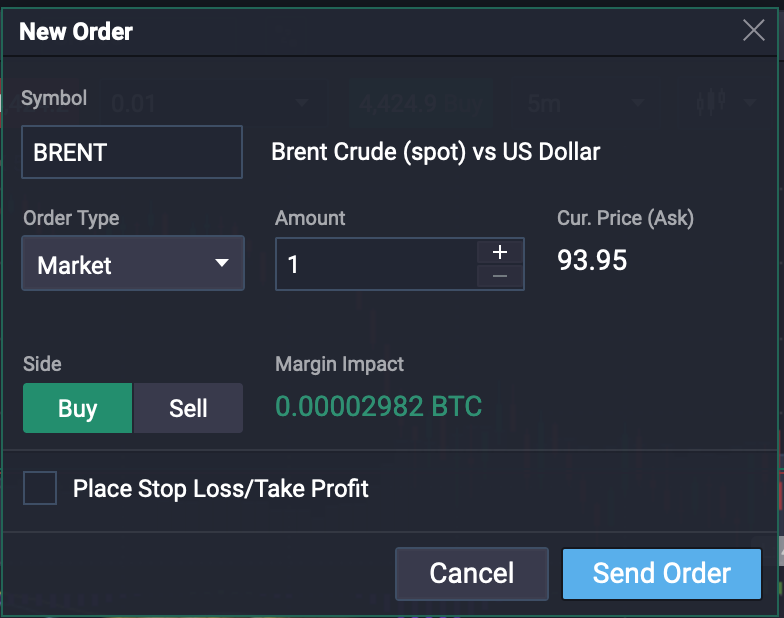Click the BRENT symbol input field
Screen dimensions: 784x618
coord(132,152)
